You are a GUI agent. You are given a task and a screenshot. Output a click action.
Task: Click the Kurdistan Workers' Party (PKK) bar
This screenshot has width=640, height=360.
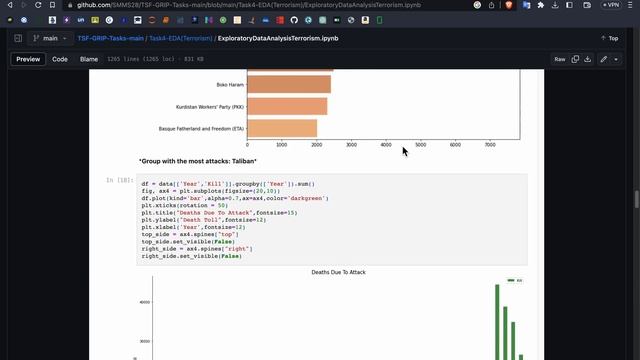click(x=287, y=107)
